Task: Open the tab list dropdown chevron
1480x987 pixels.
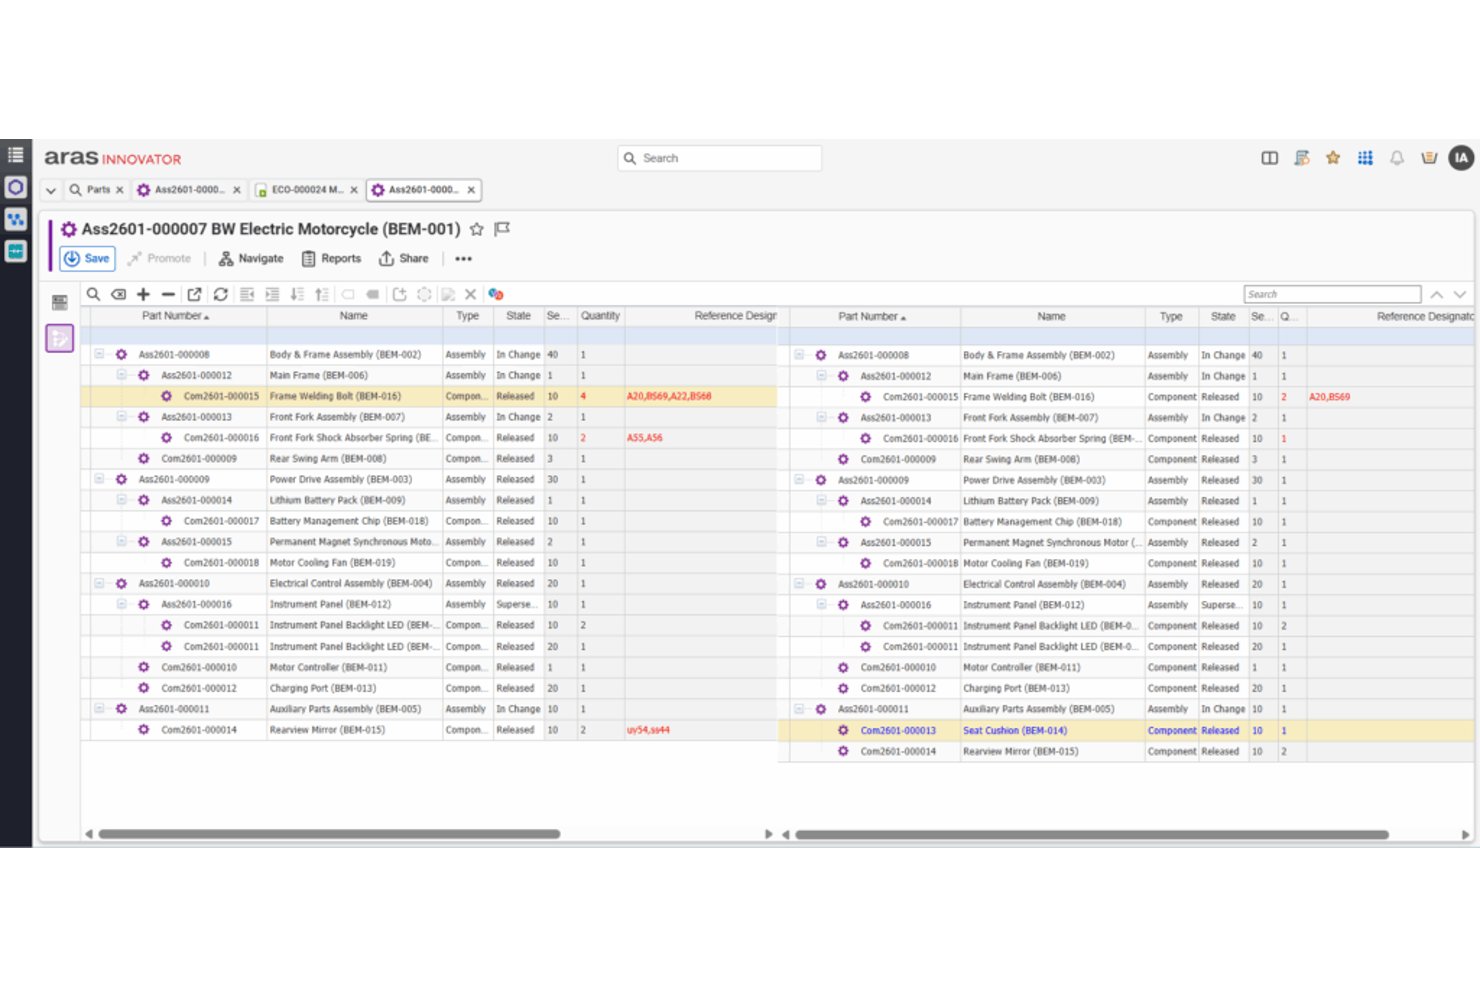Action: (50, 190)
